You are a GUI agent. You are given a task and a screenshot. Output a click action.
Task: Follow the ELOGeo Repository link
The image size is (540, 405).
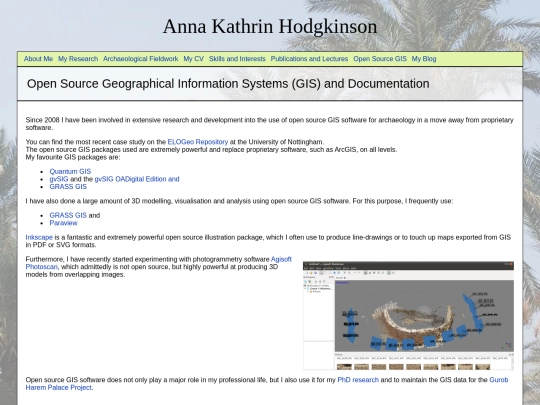pos(198,142)
